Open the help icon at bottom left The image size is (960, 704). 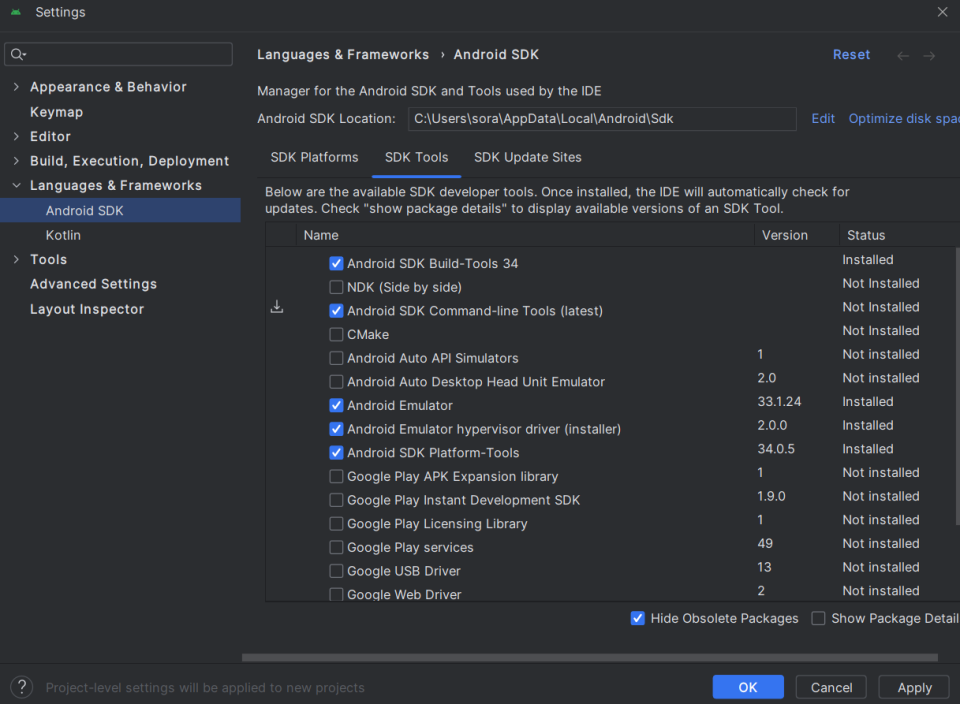[21, 687]
